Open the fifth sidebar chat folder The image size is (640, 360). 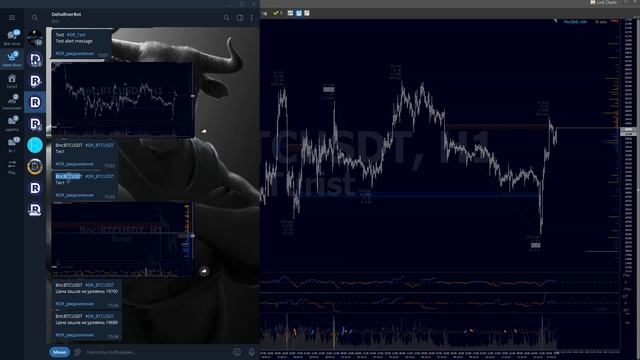pyautogui.click(x=12, y=123)
